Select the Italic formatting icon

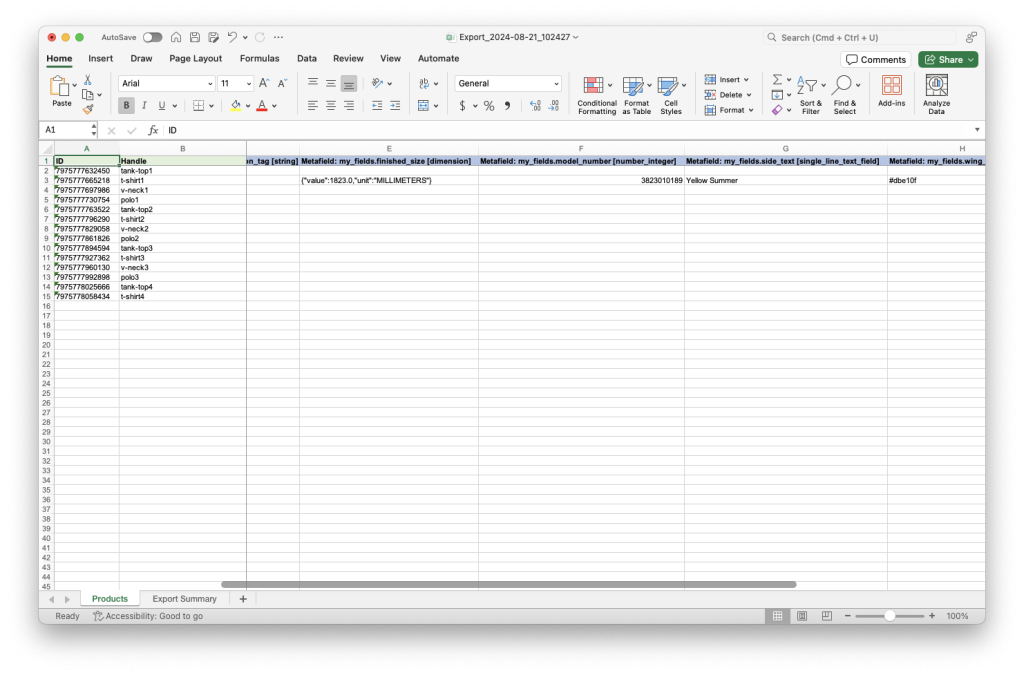pyautogui.click(x=142, y=105)
